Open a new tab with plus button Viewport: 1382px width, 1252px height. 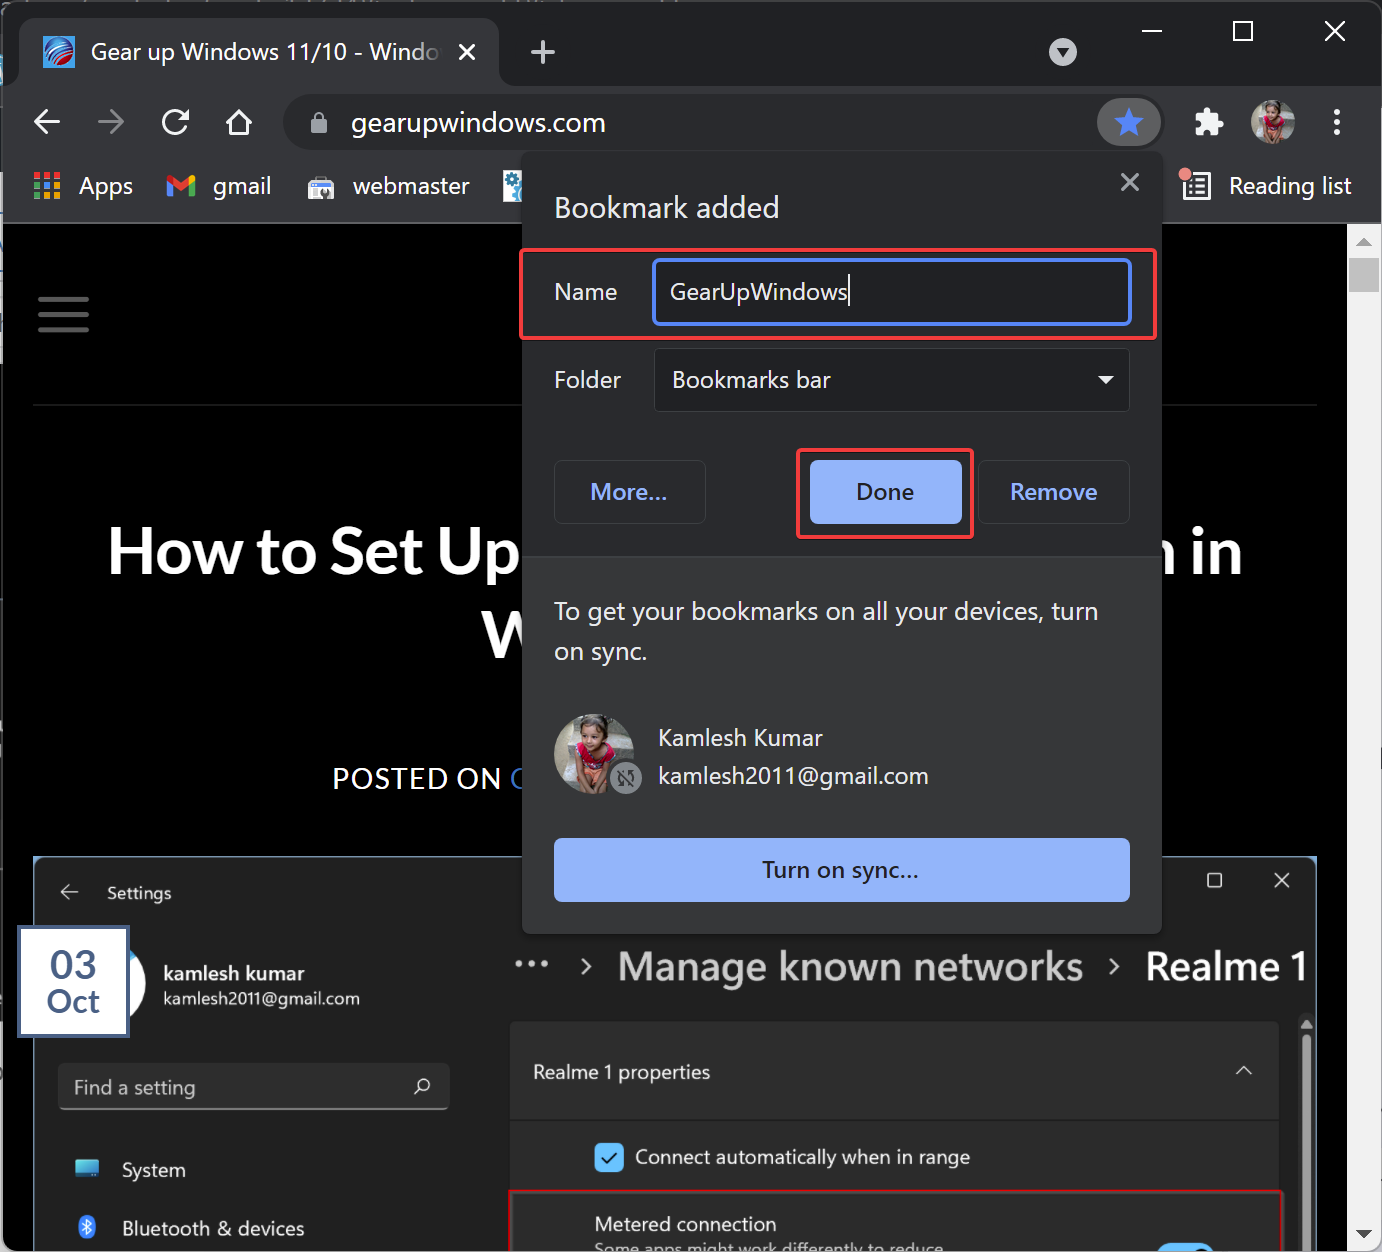543,52
